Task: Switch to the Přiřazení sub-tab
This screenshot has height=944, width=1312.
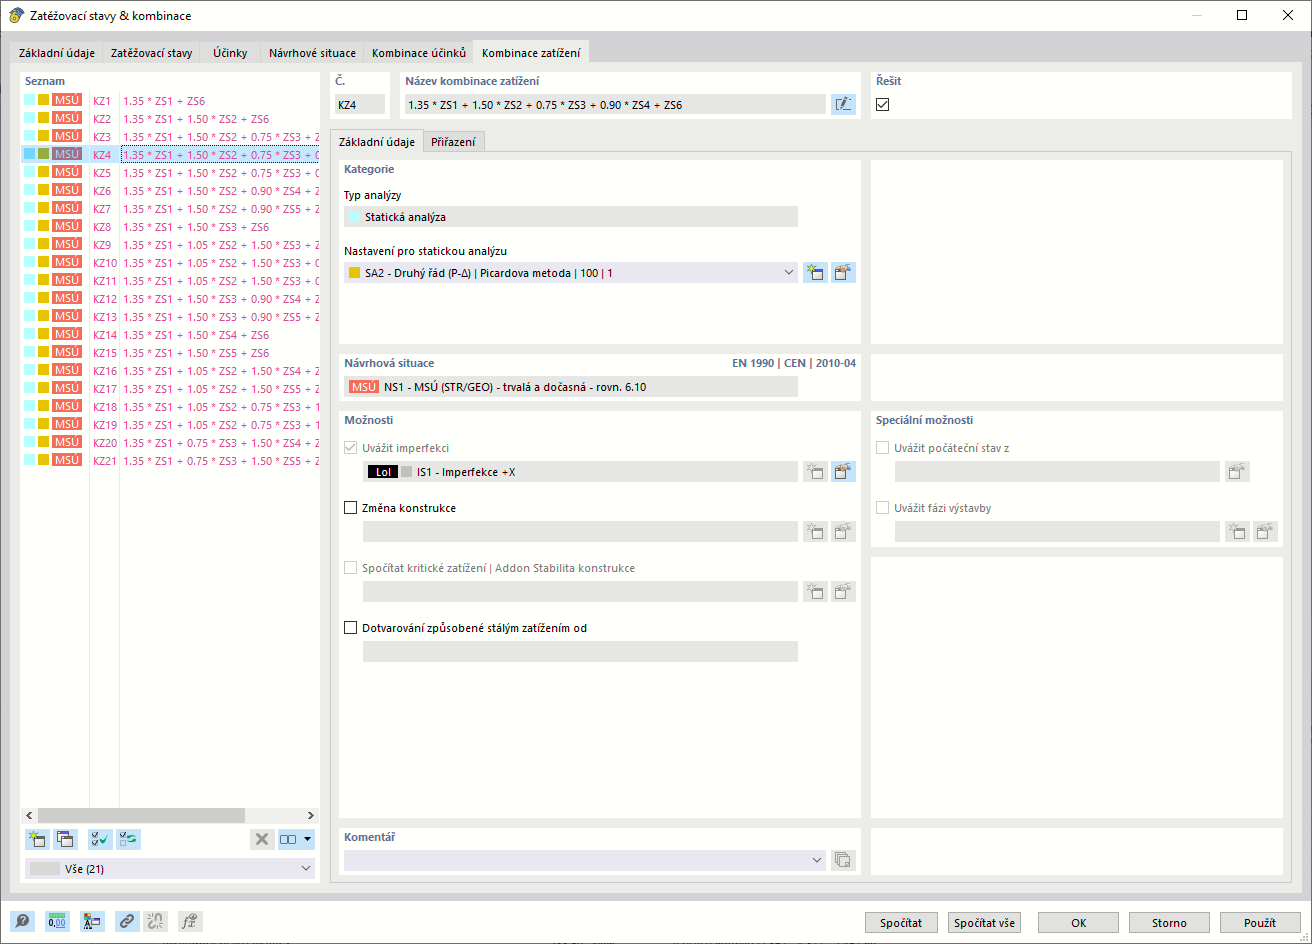Action: (x=454, y=142)
